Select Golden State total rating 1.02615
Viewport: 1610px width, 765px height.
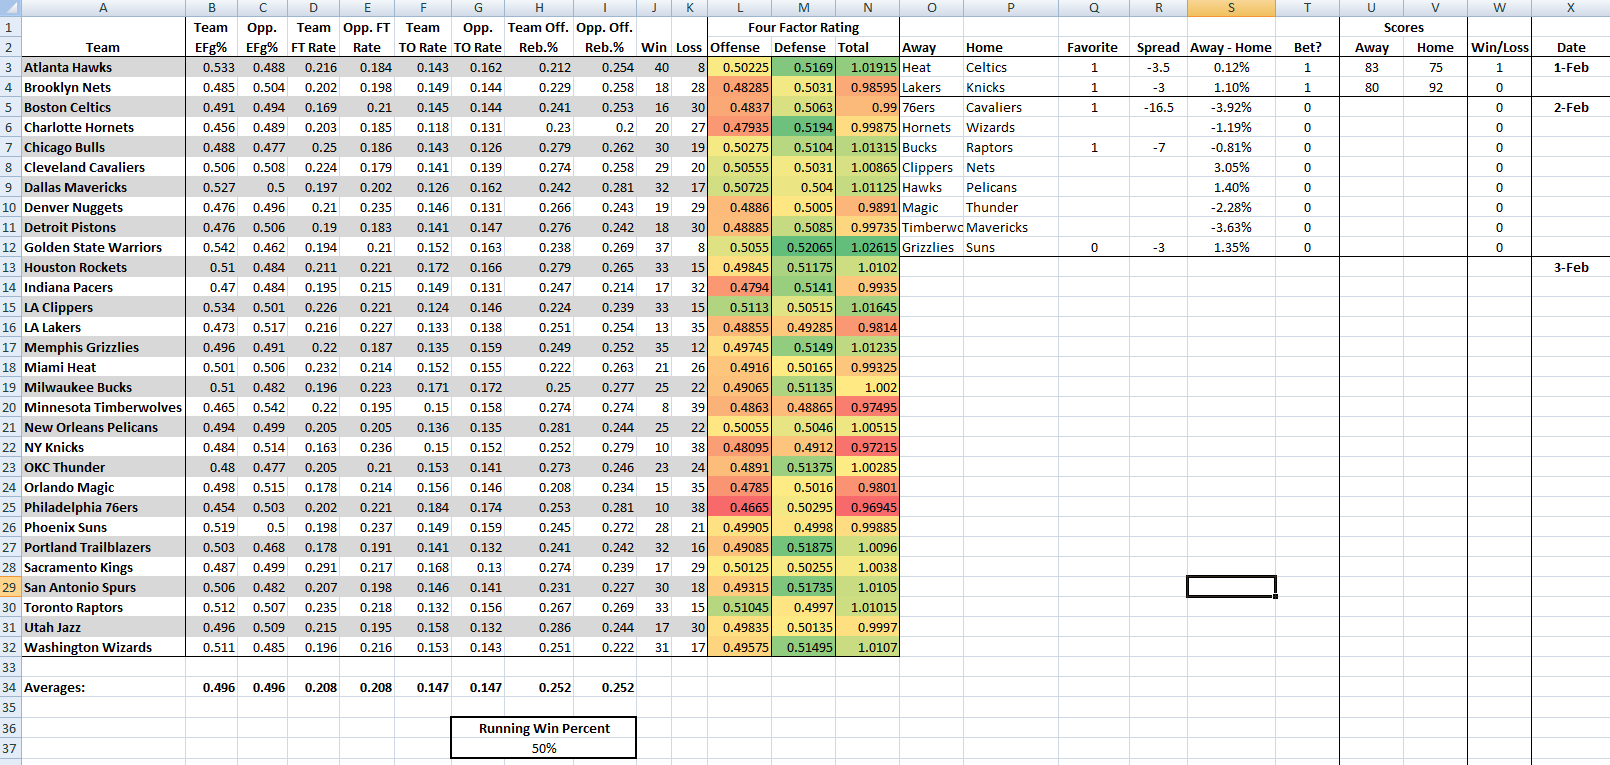tap(867, 247)
